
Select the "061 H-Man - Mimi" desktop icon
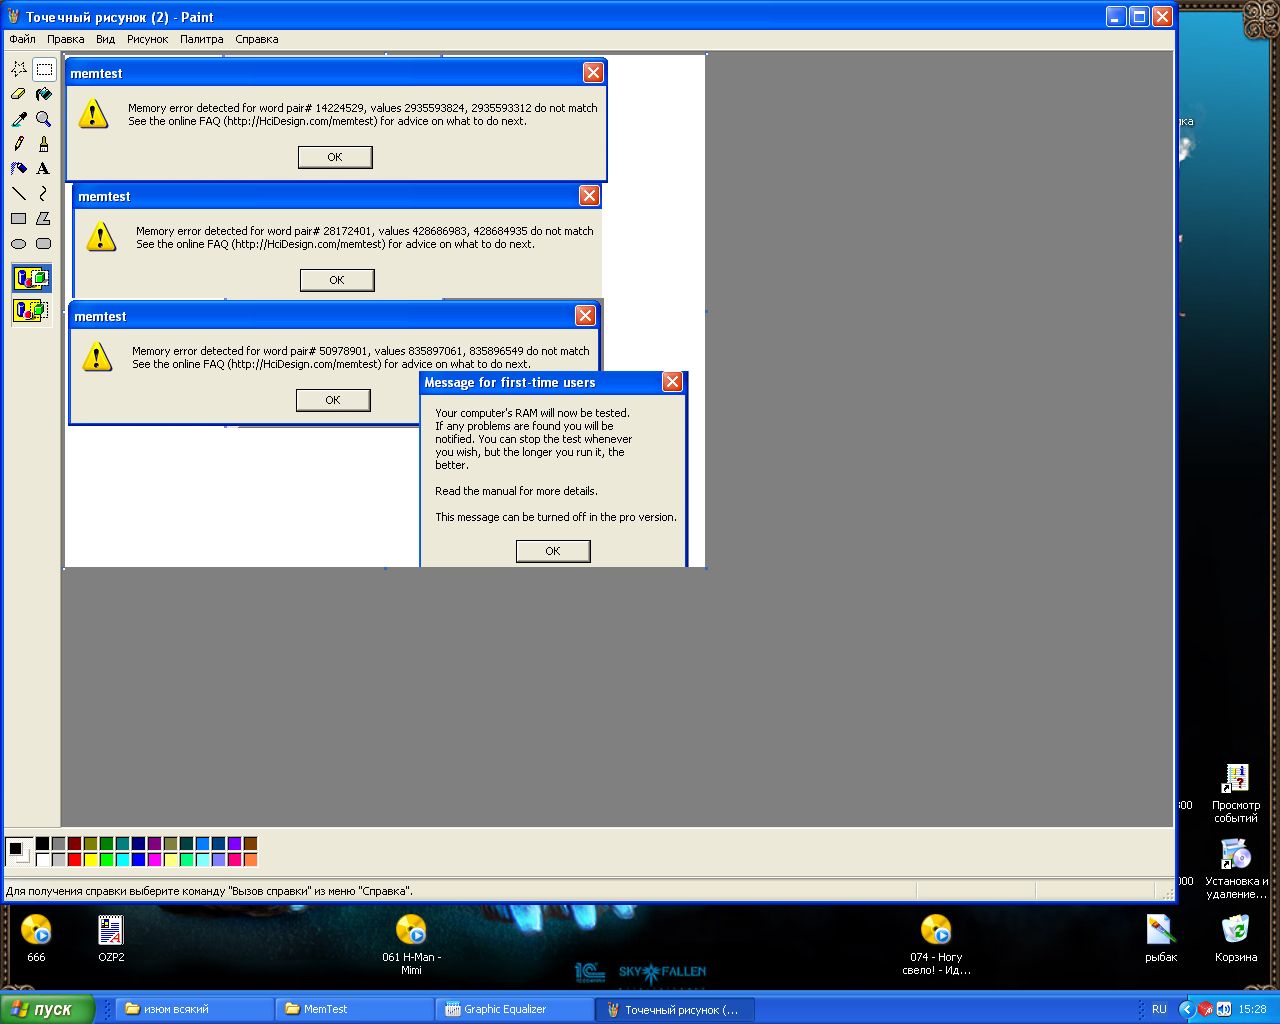coord(411,944)
